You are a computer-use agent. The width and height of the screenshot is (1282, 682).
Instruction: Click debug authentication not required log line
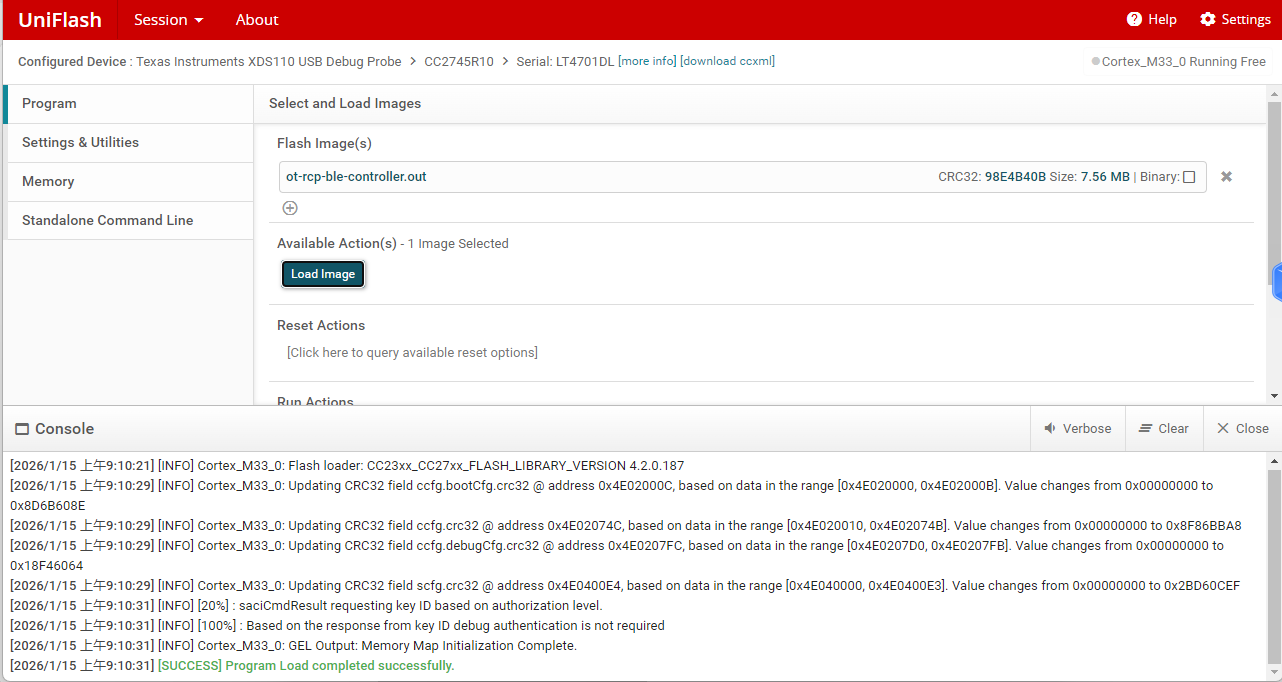tap(337, 625)
